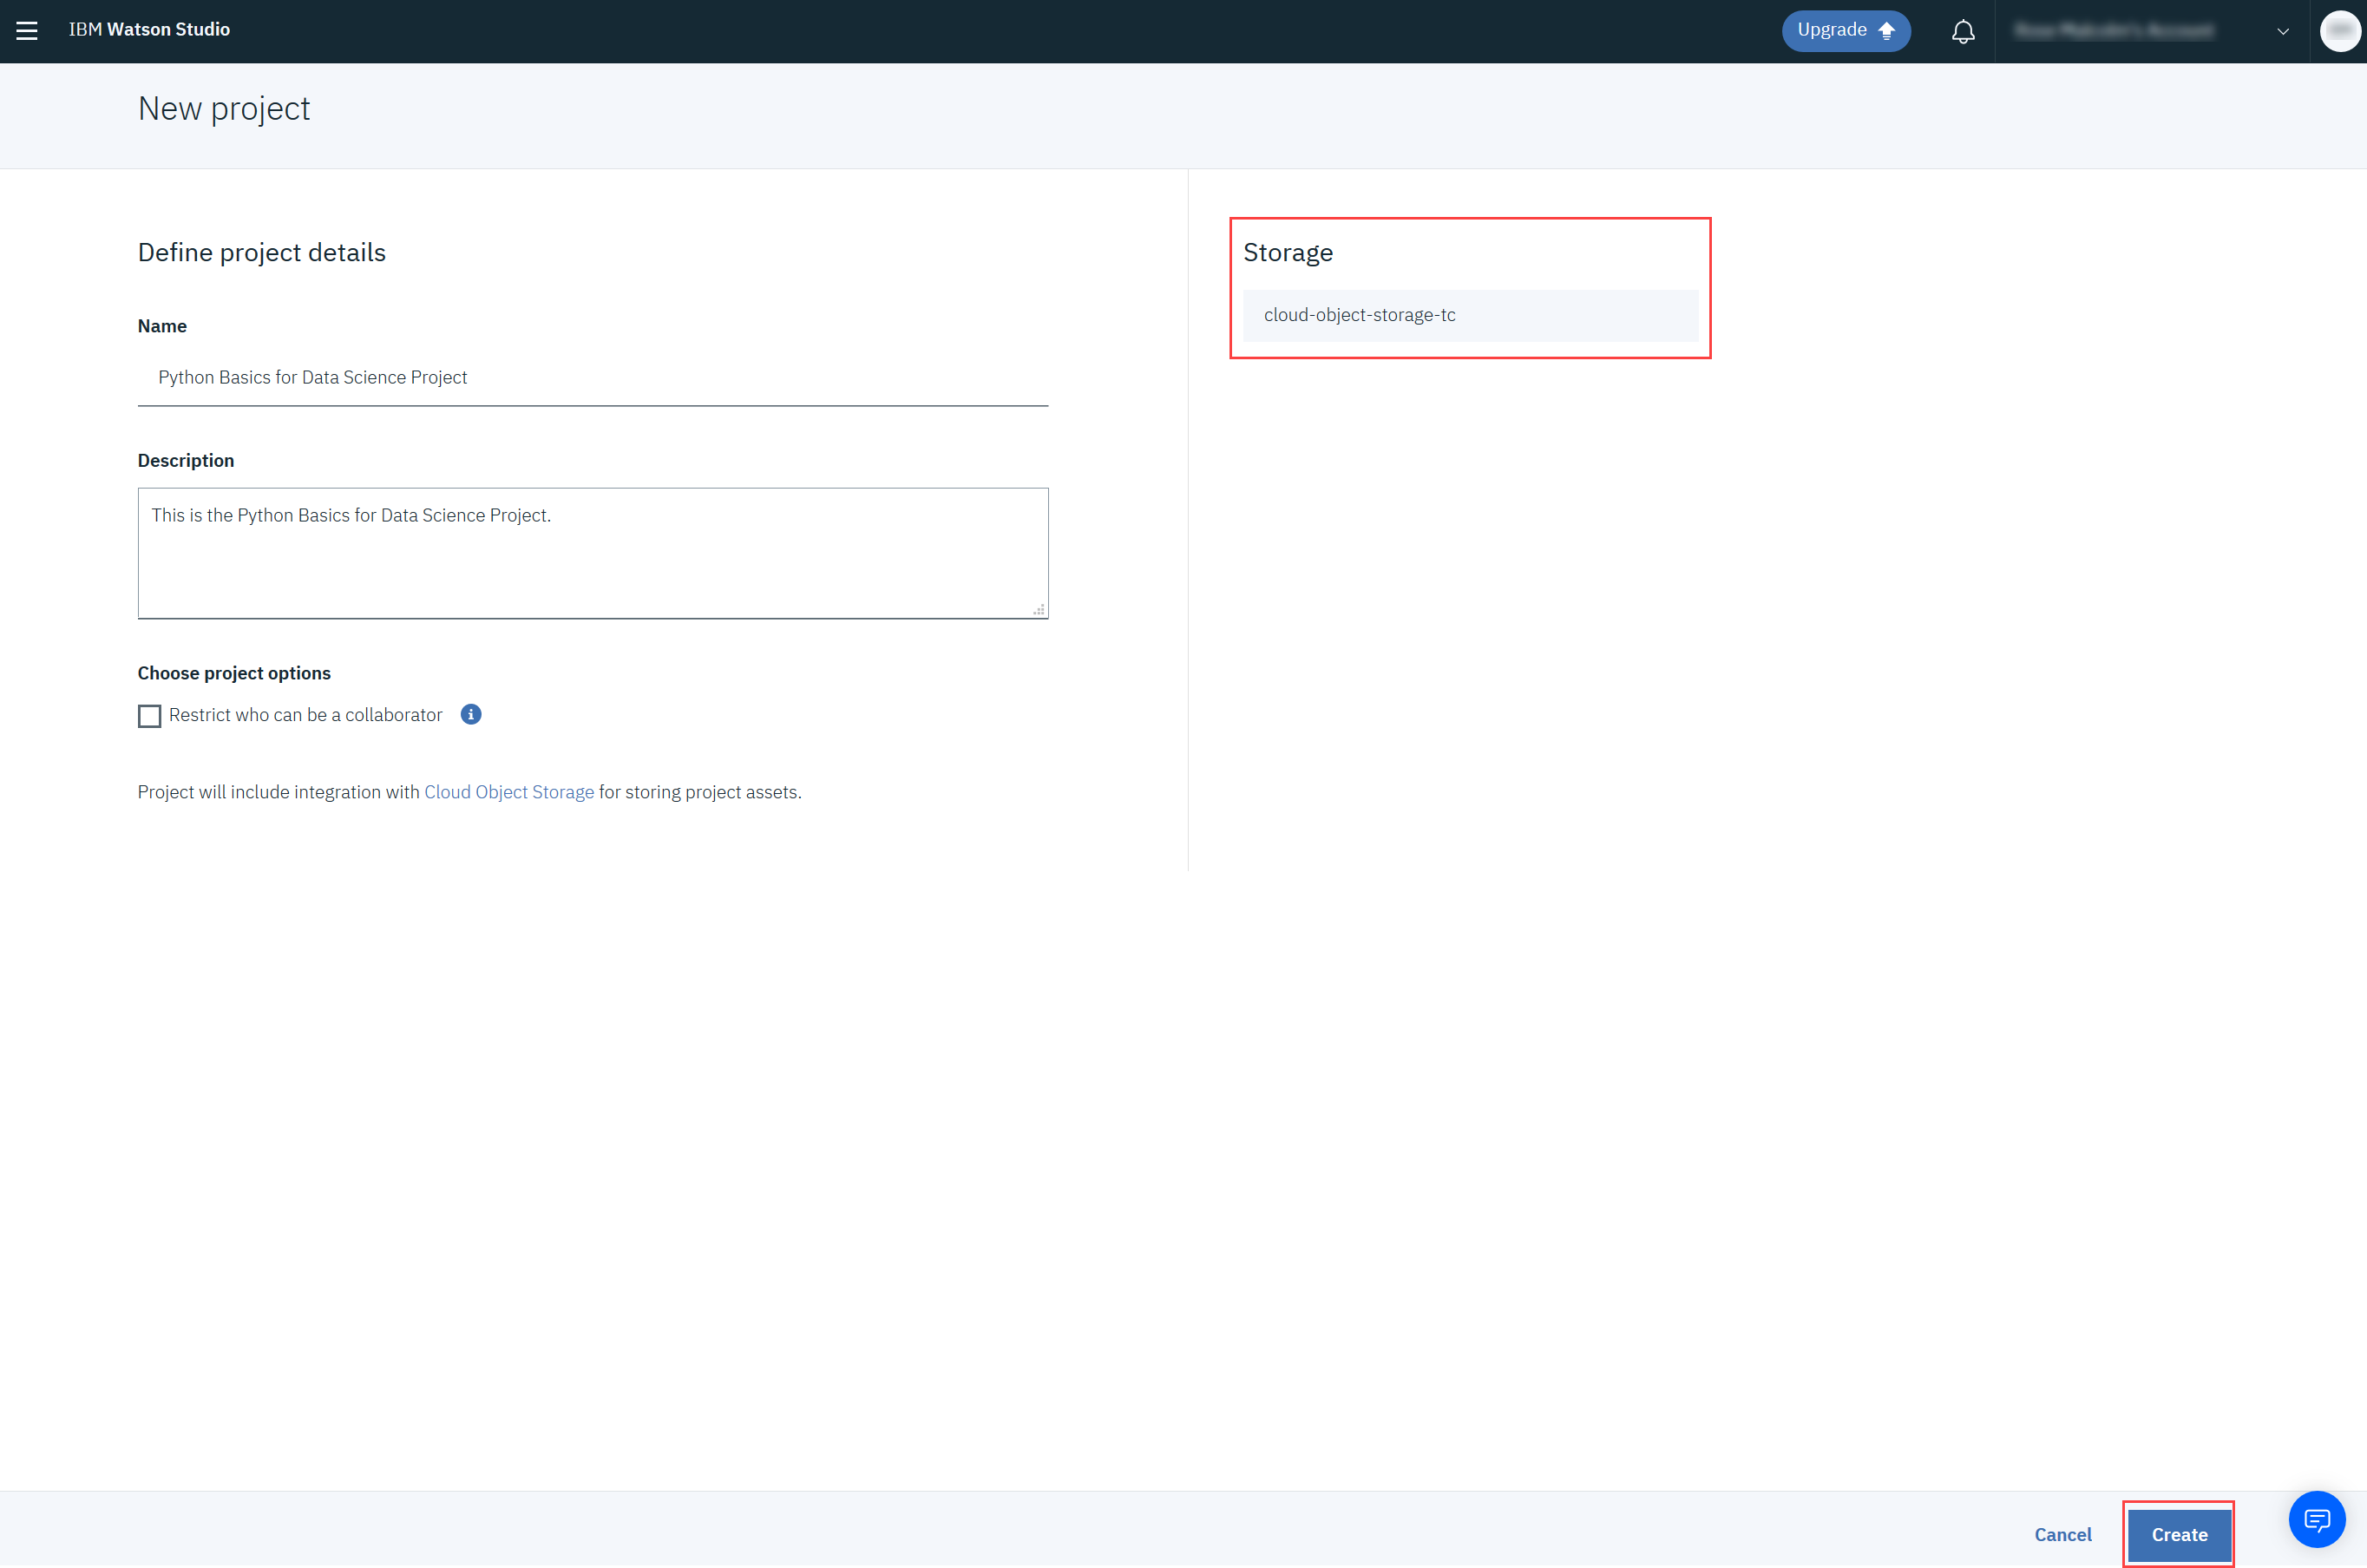2367x1568 pixels.
Task: Click the Description field label
Action: (x=186, y=460)
